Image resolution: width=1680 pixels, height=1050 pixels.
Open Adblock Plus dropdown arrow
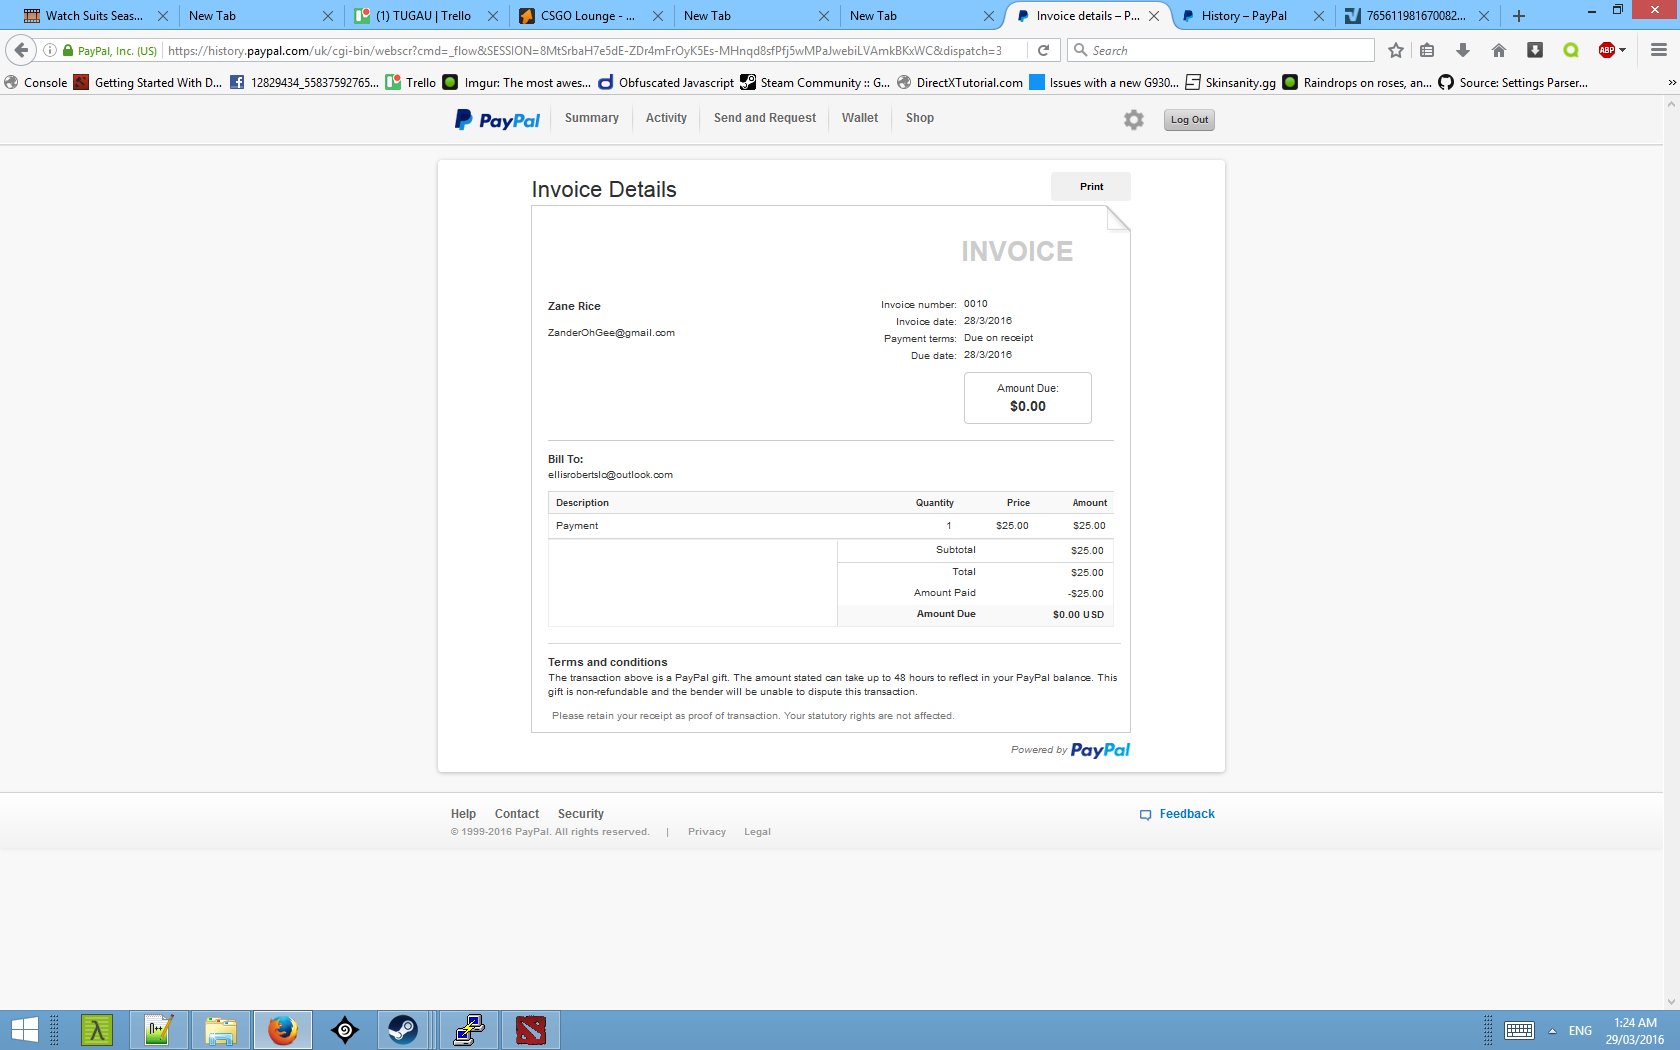click(x=1622, y=50)
